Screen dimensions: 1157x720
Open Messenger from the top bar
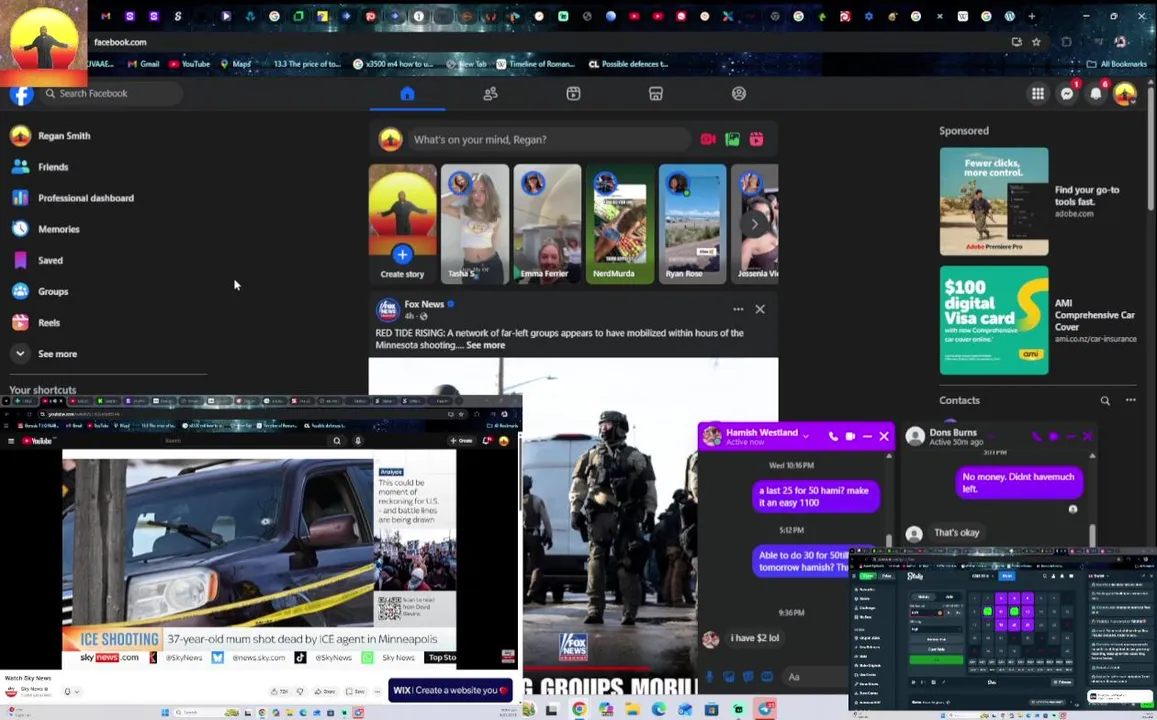click(x=1067, y=94)
